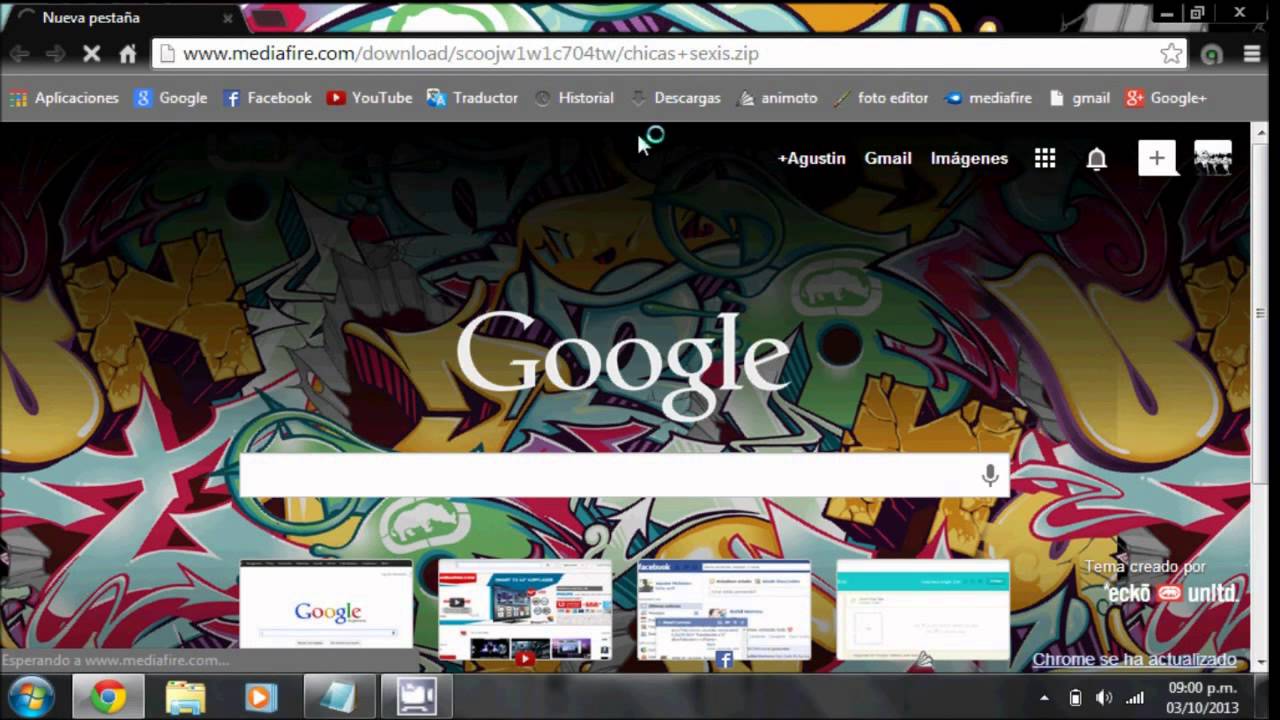Open the Facebook bookmark
Image resolution: width=1280 pixels, height=720 pixels.
click(x=267, y=98)
